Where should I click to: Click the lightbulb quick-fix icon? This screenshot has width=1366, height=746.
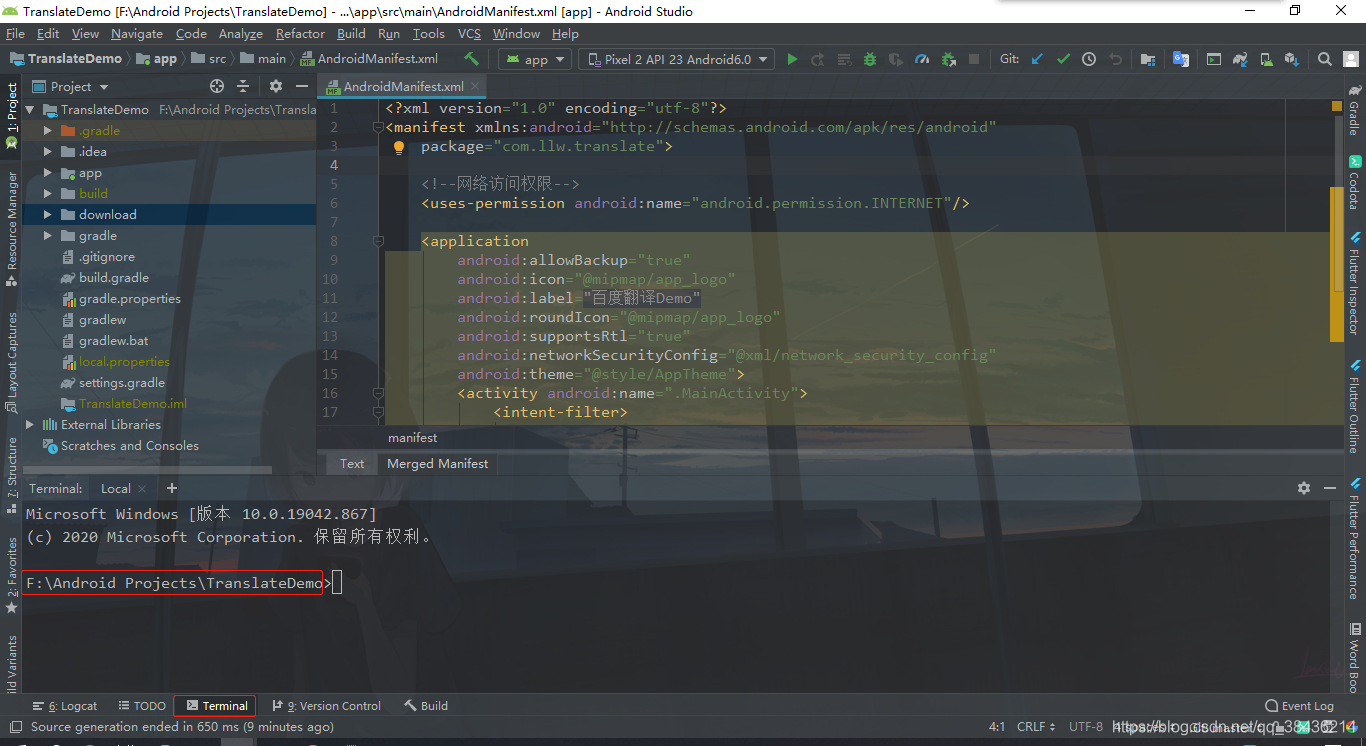coord(399,147)
